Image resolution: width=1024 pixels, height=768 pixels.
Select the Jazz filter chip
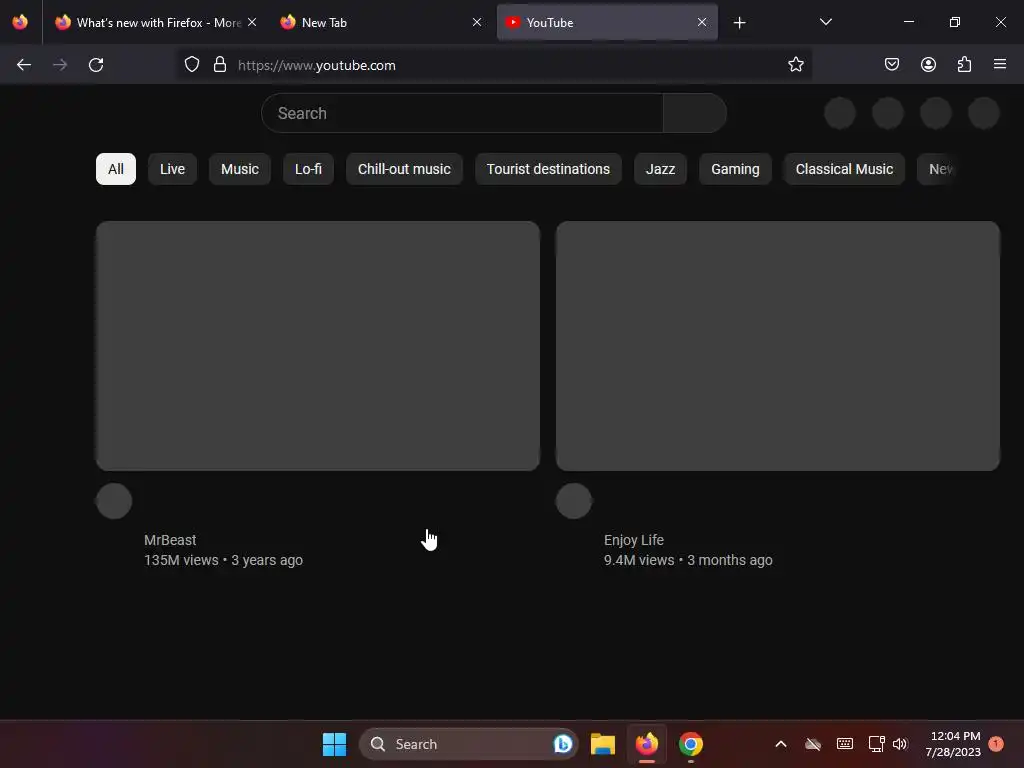click(x=660, y=169)
